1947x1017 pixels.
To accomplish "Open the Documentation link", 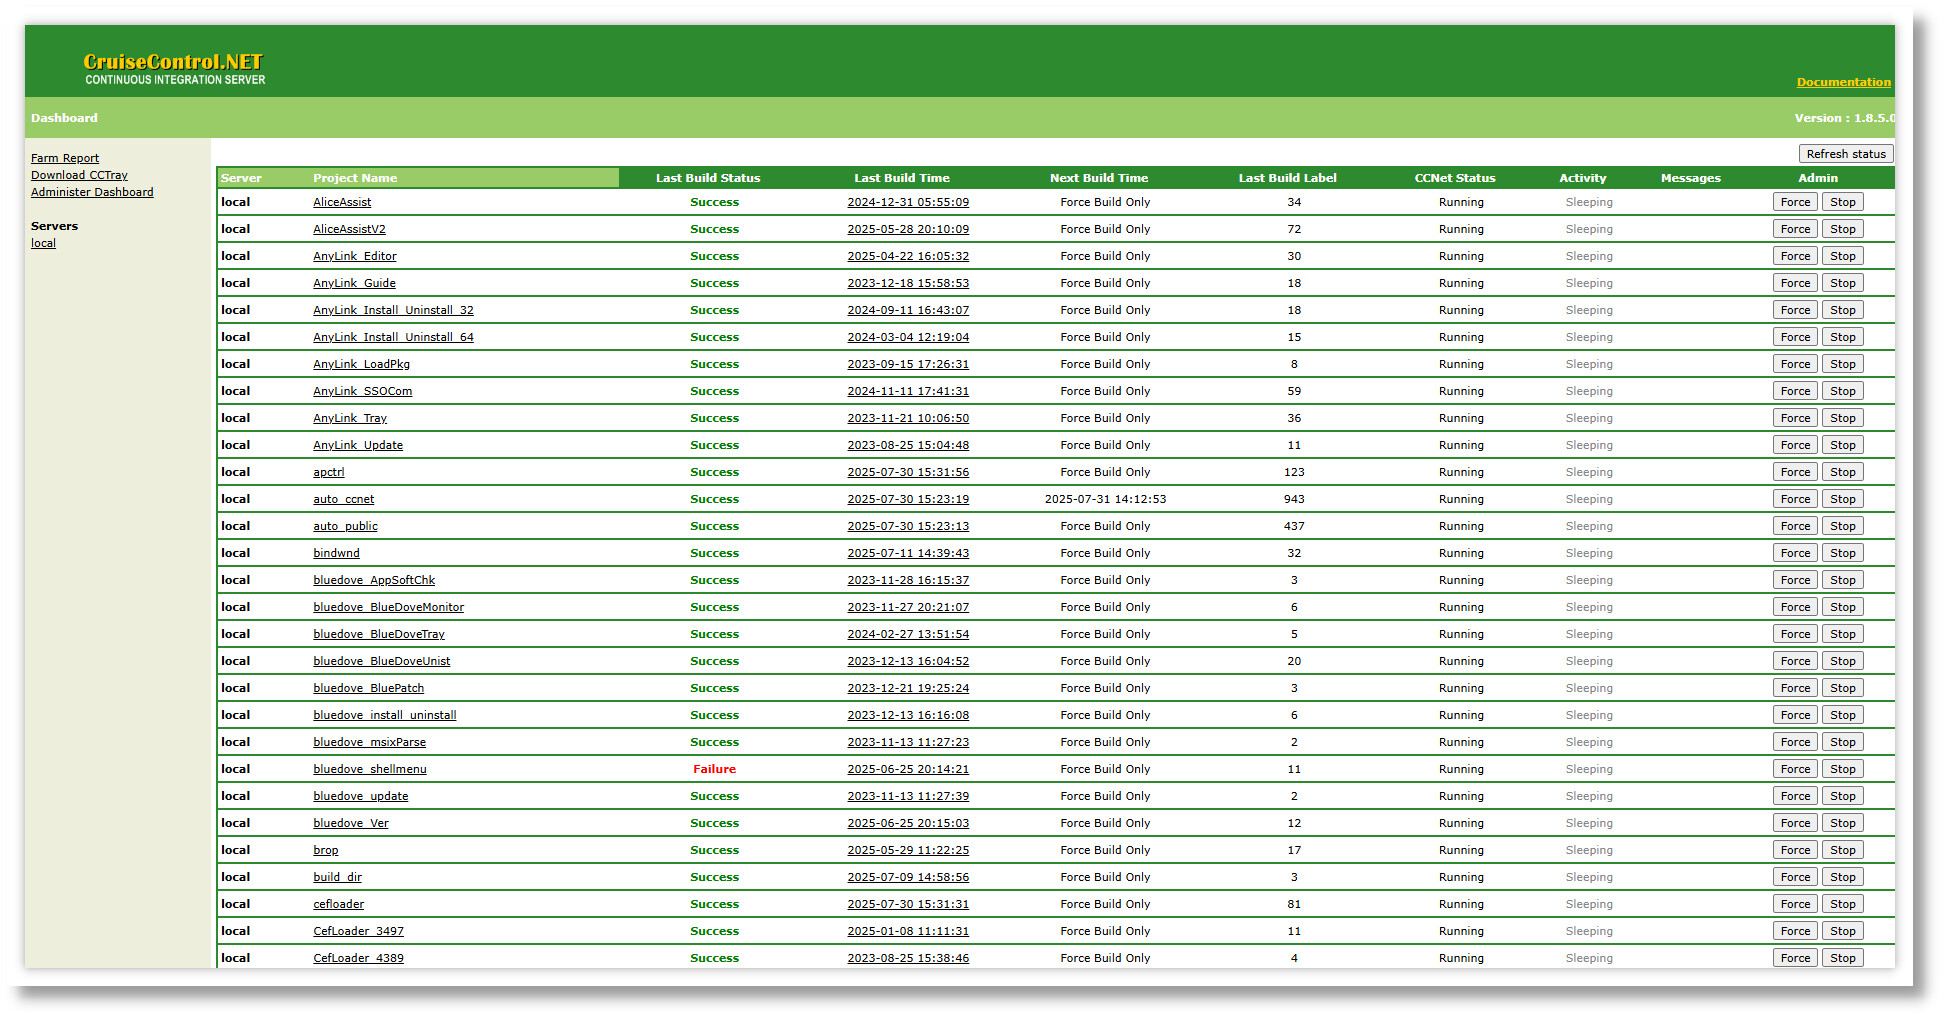I will 1843,82.
